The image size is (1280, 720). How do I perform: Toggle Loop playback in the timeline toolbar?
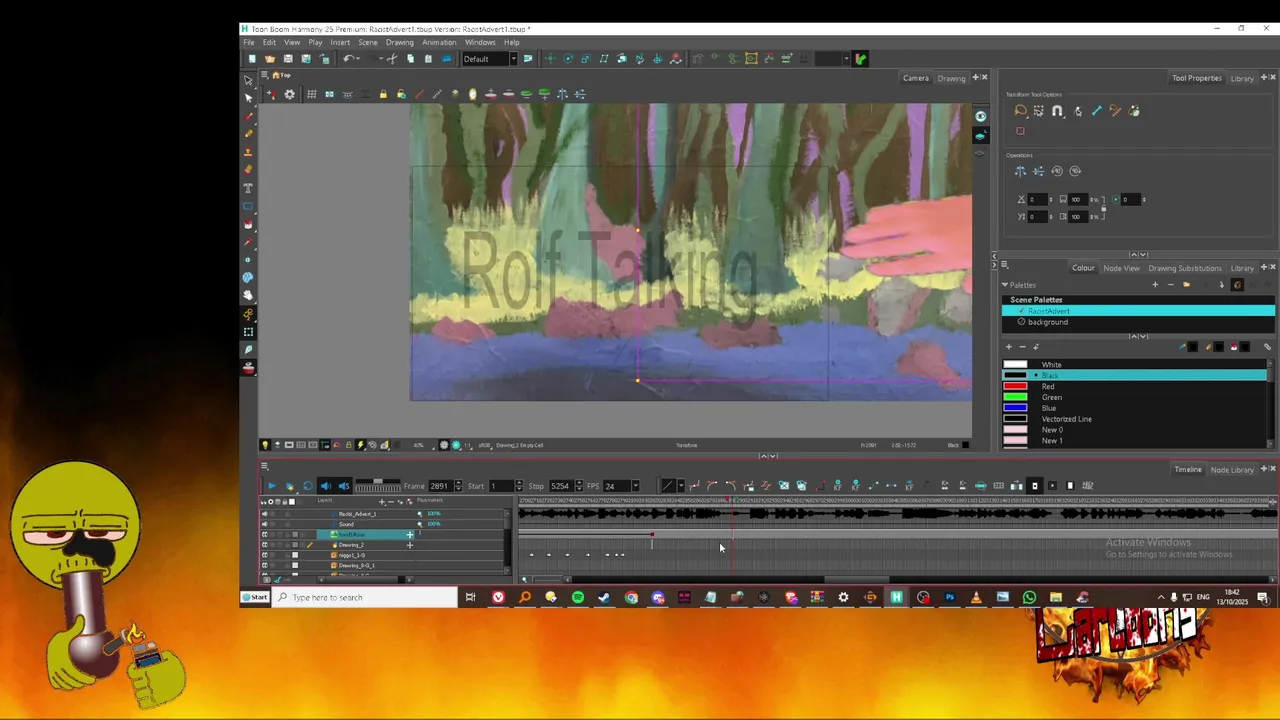[x=307, y=486]
